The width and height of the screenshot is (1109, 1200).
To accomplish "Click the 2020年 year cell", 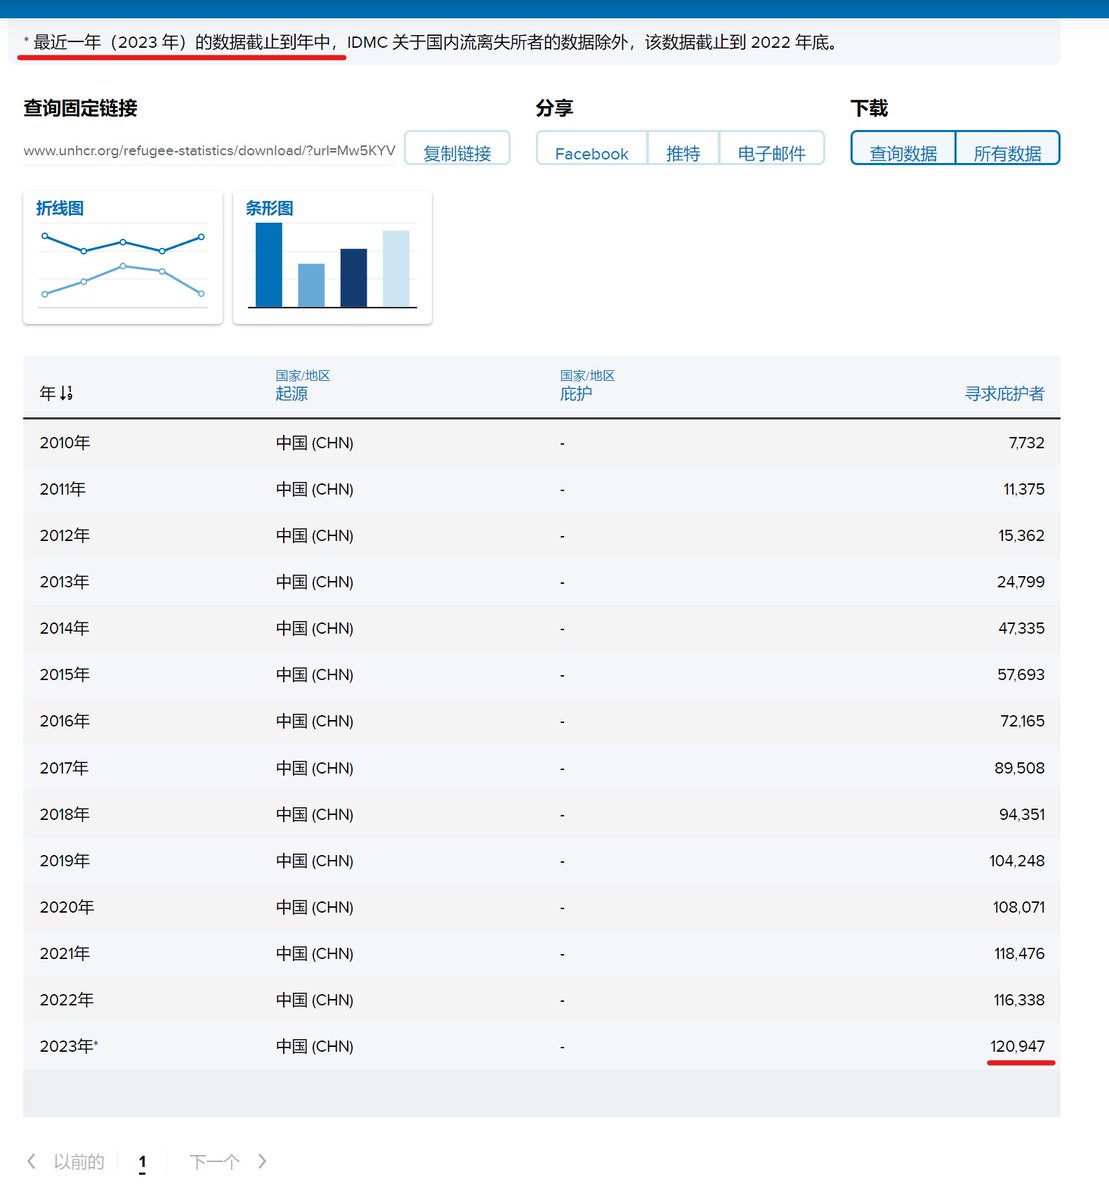I will (x=67, y=907).
